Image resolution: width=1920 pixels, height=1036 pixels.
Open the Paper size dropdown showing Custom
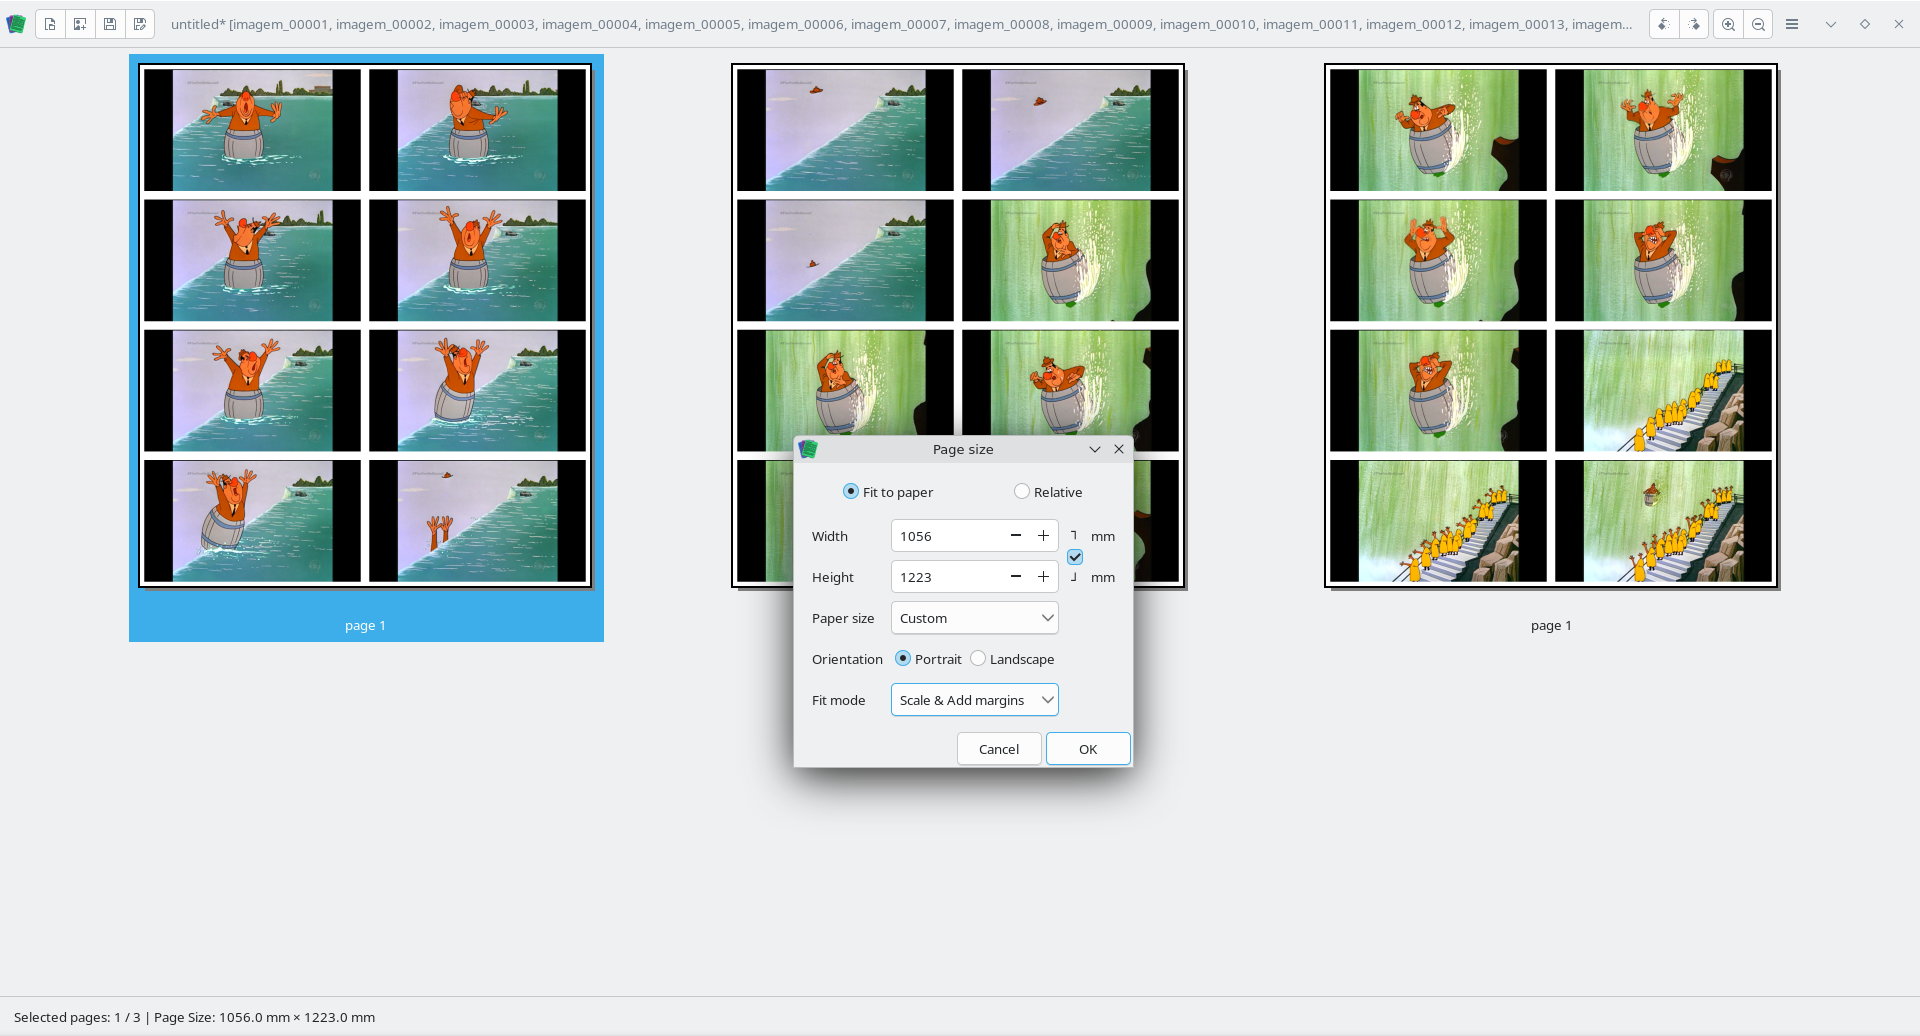pyautogui.click(x=973, y=618)
